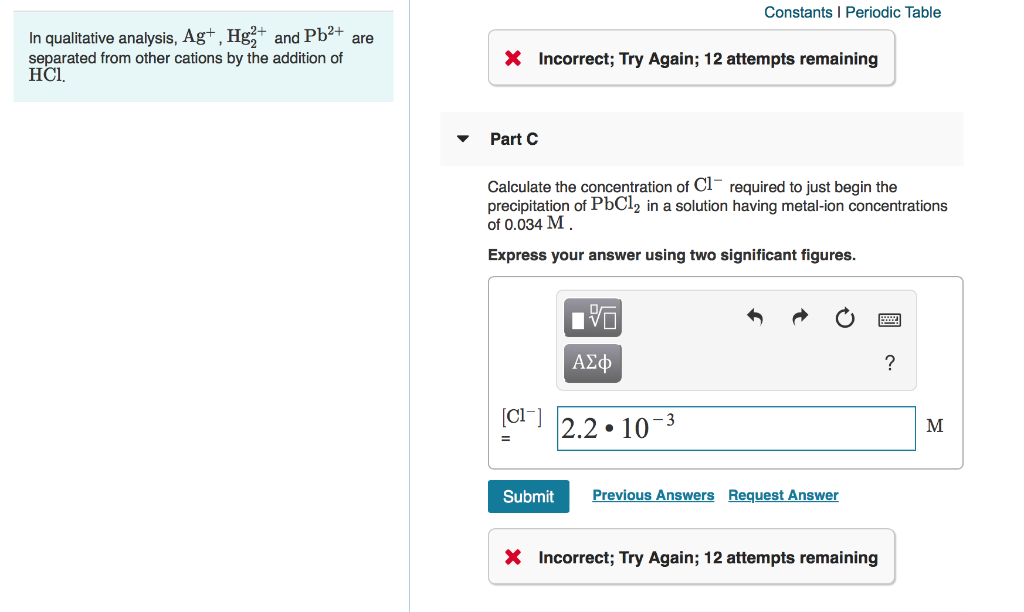This screenshot has width=1024, height=612.
Task: View Previous Answers
Action: (653, 495)
